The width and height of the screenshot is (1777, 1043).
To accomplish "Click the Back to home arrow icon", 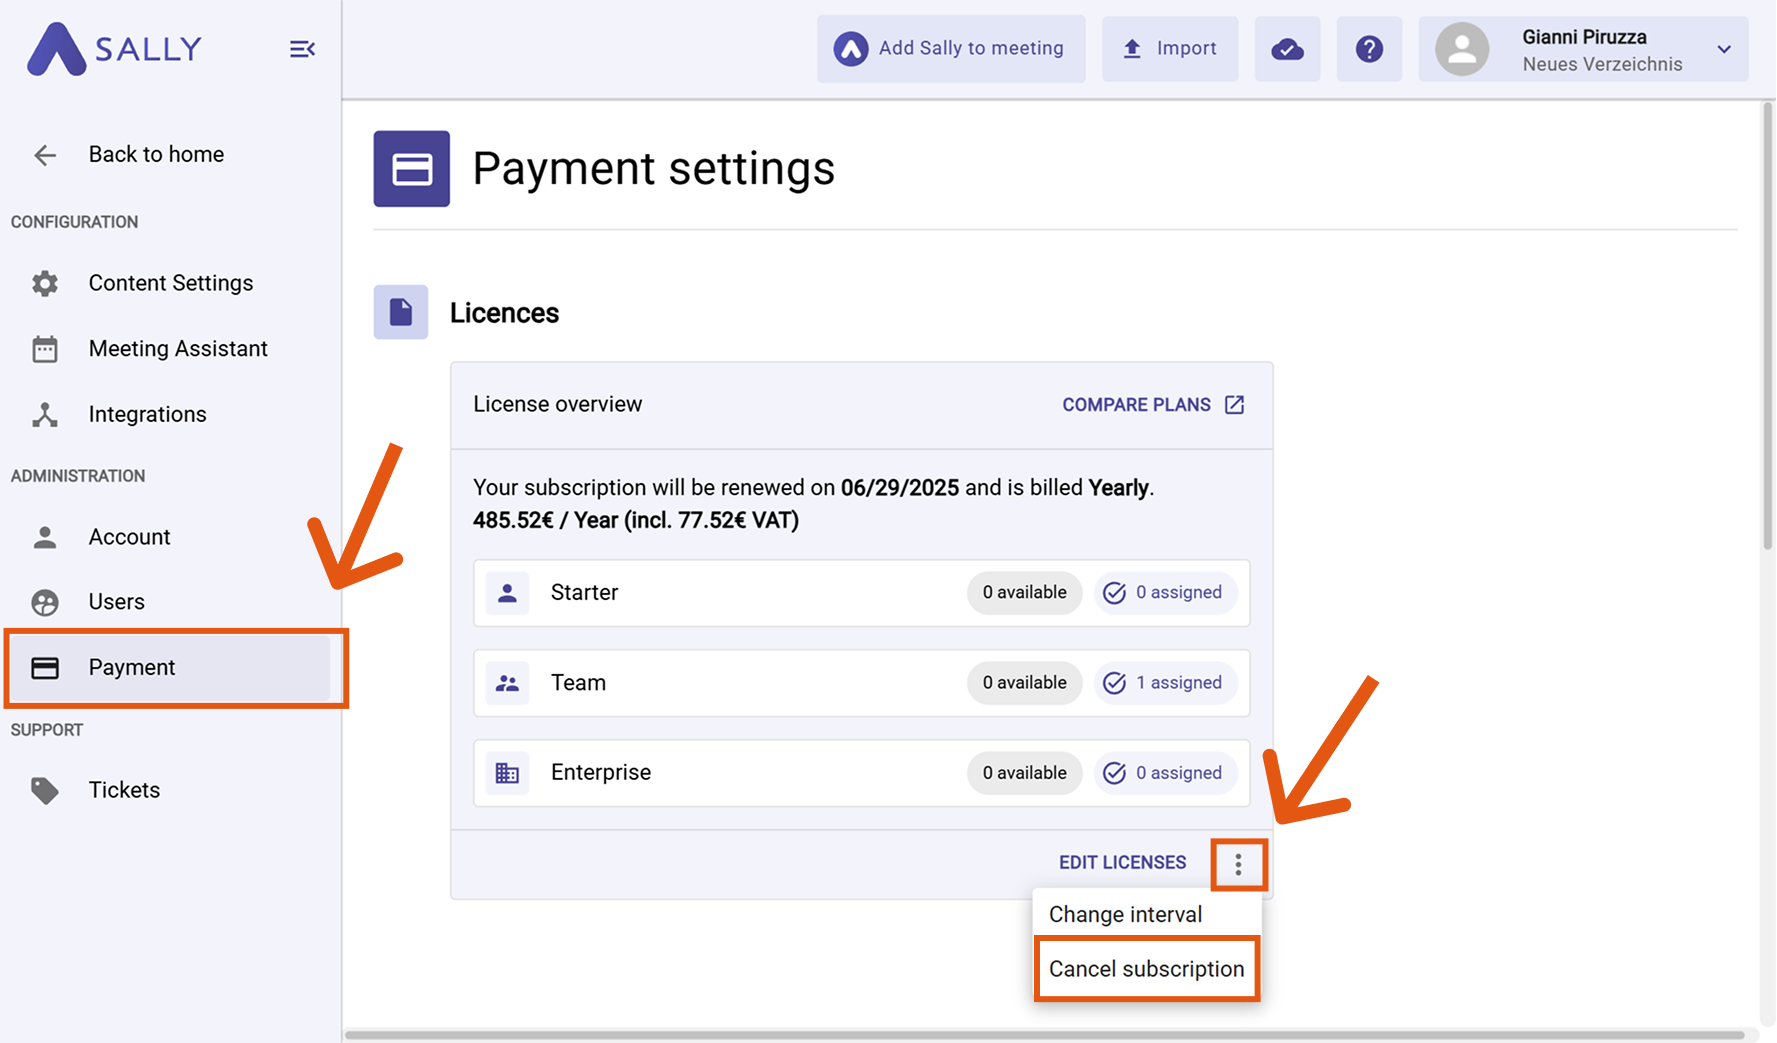I will click(45, 155).
